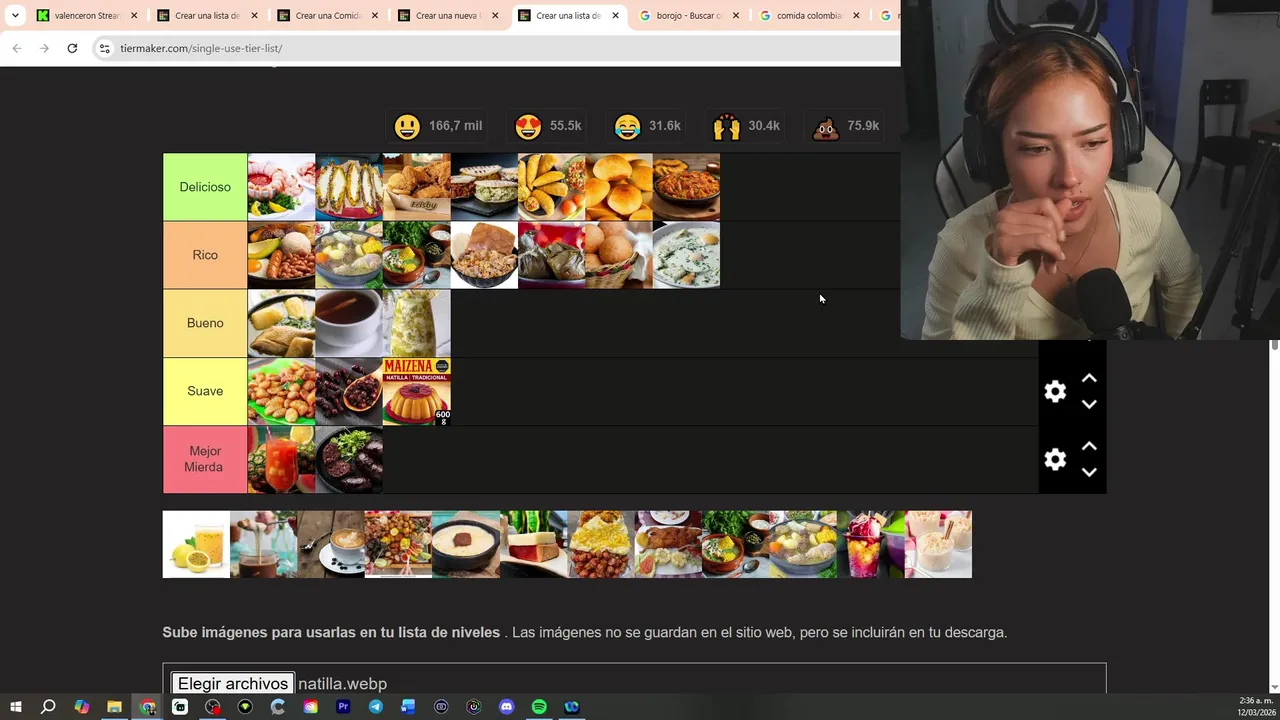1280x720 pixels.
Task: Click the heart-eyes reaction 55.5k
Action: [547, 126]
